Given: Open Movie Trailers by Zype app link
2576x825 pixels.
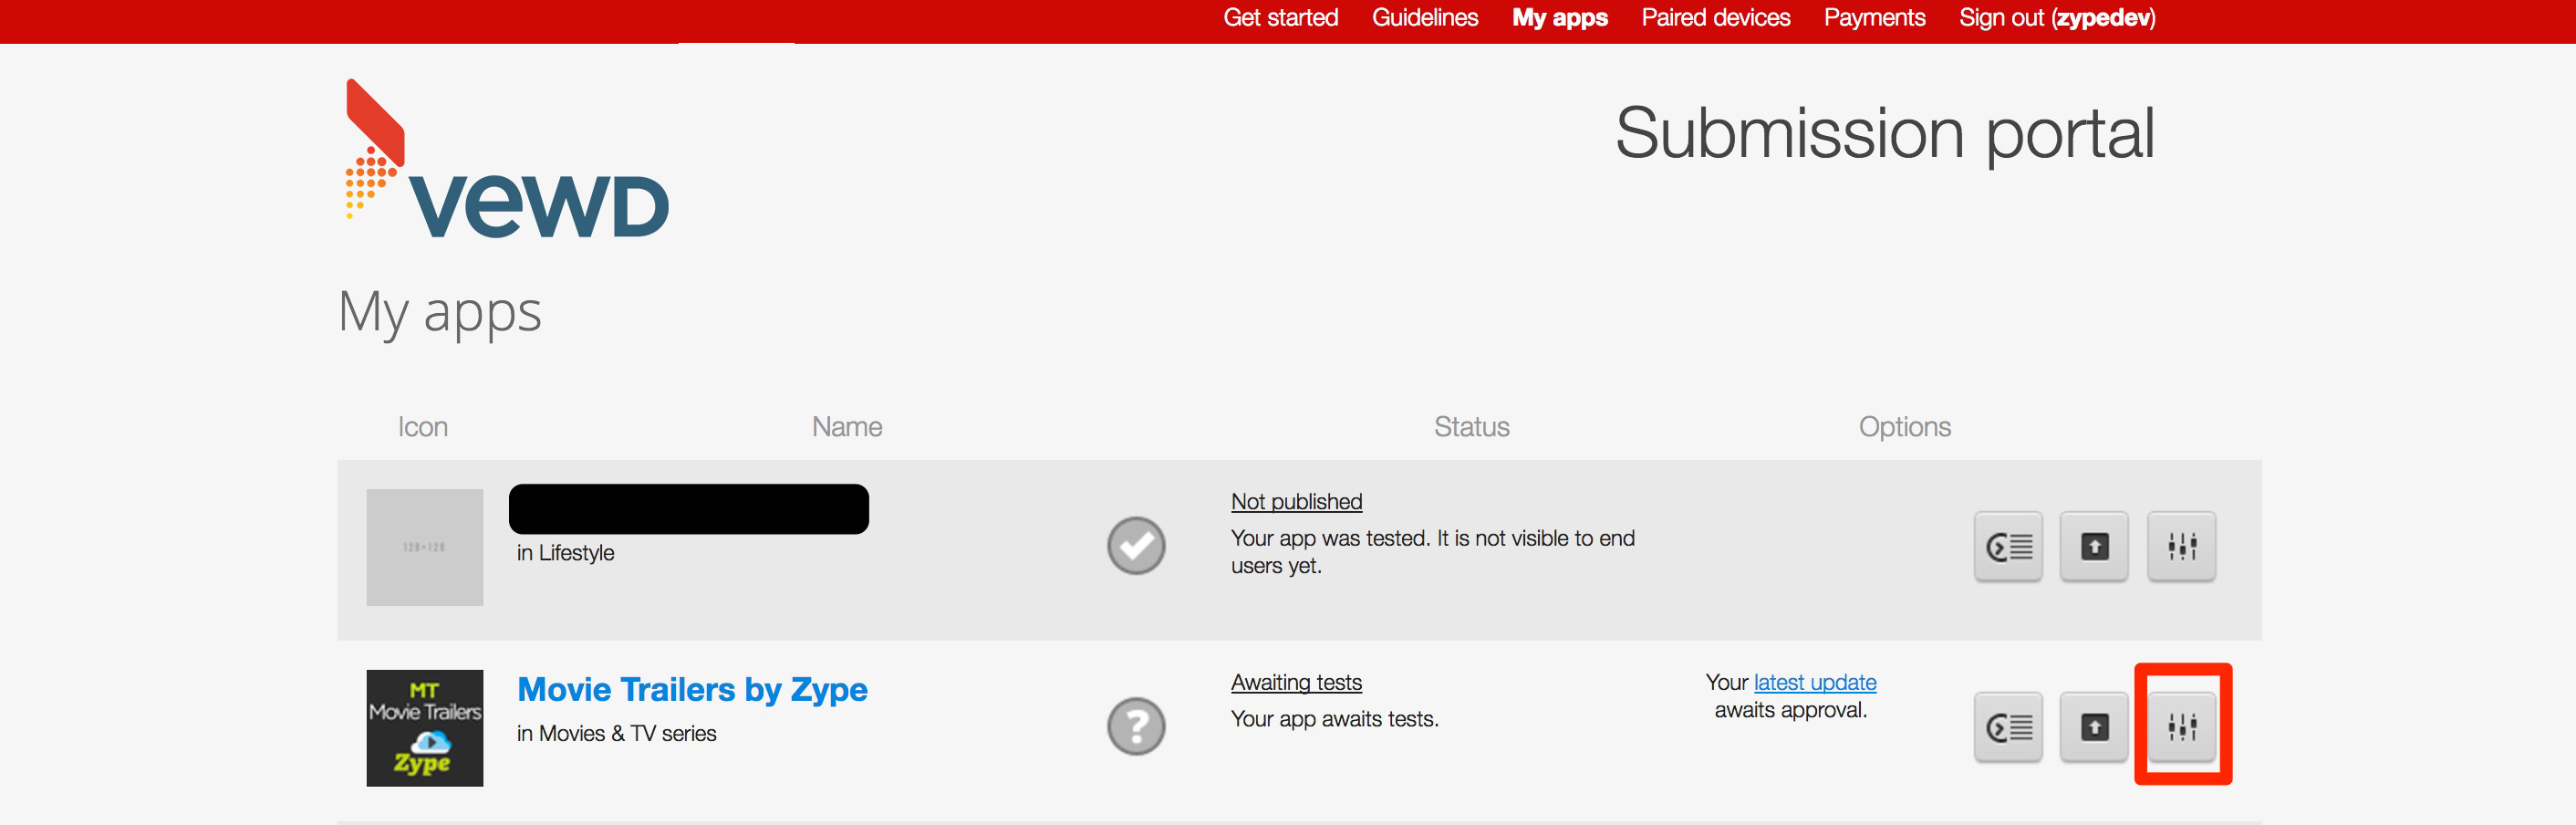Looking at the screenshot, I should coord(692,690).
